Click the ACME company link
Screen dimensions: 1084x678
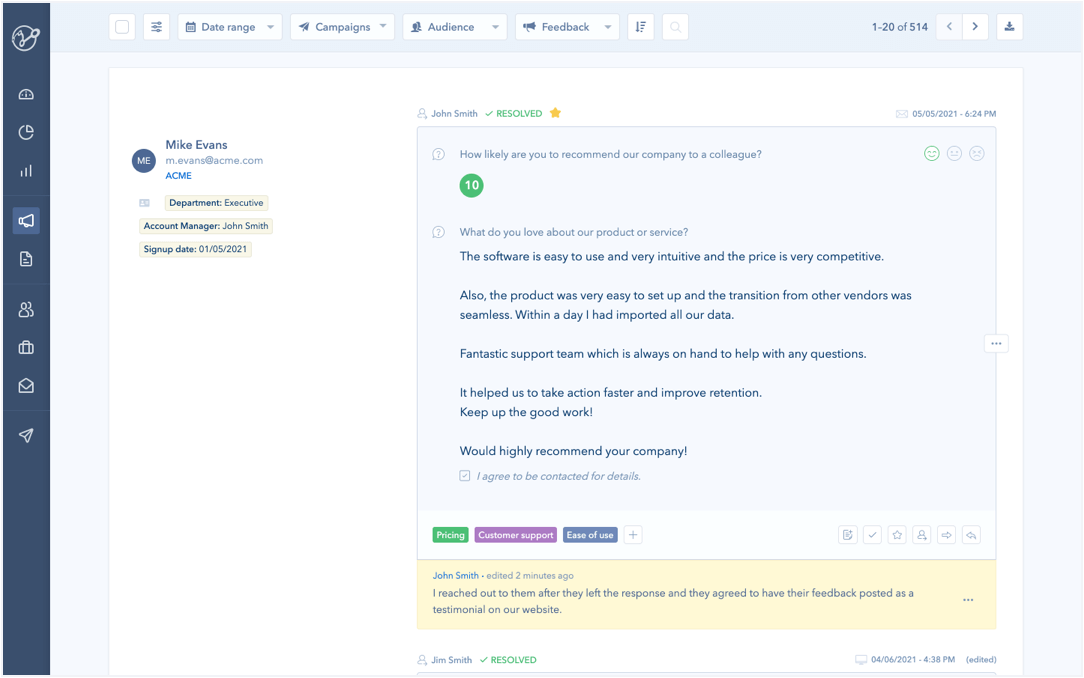(178, 176)
